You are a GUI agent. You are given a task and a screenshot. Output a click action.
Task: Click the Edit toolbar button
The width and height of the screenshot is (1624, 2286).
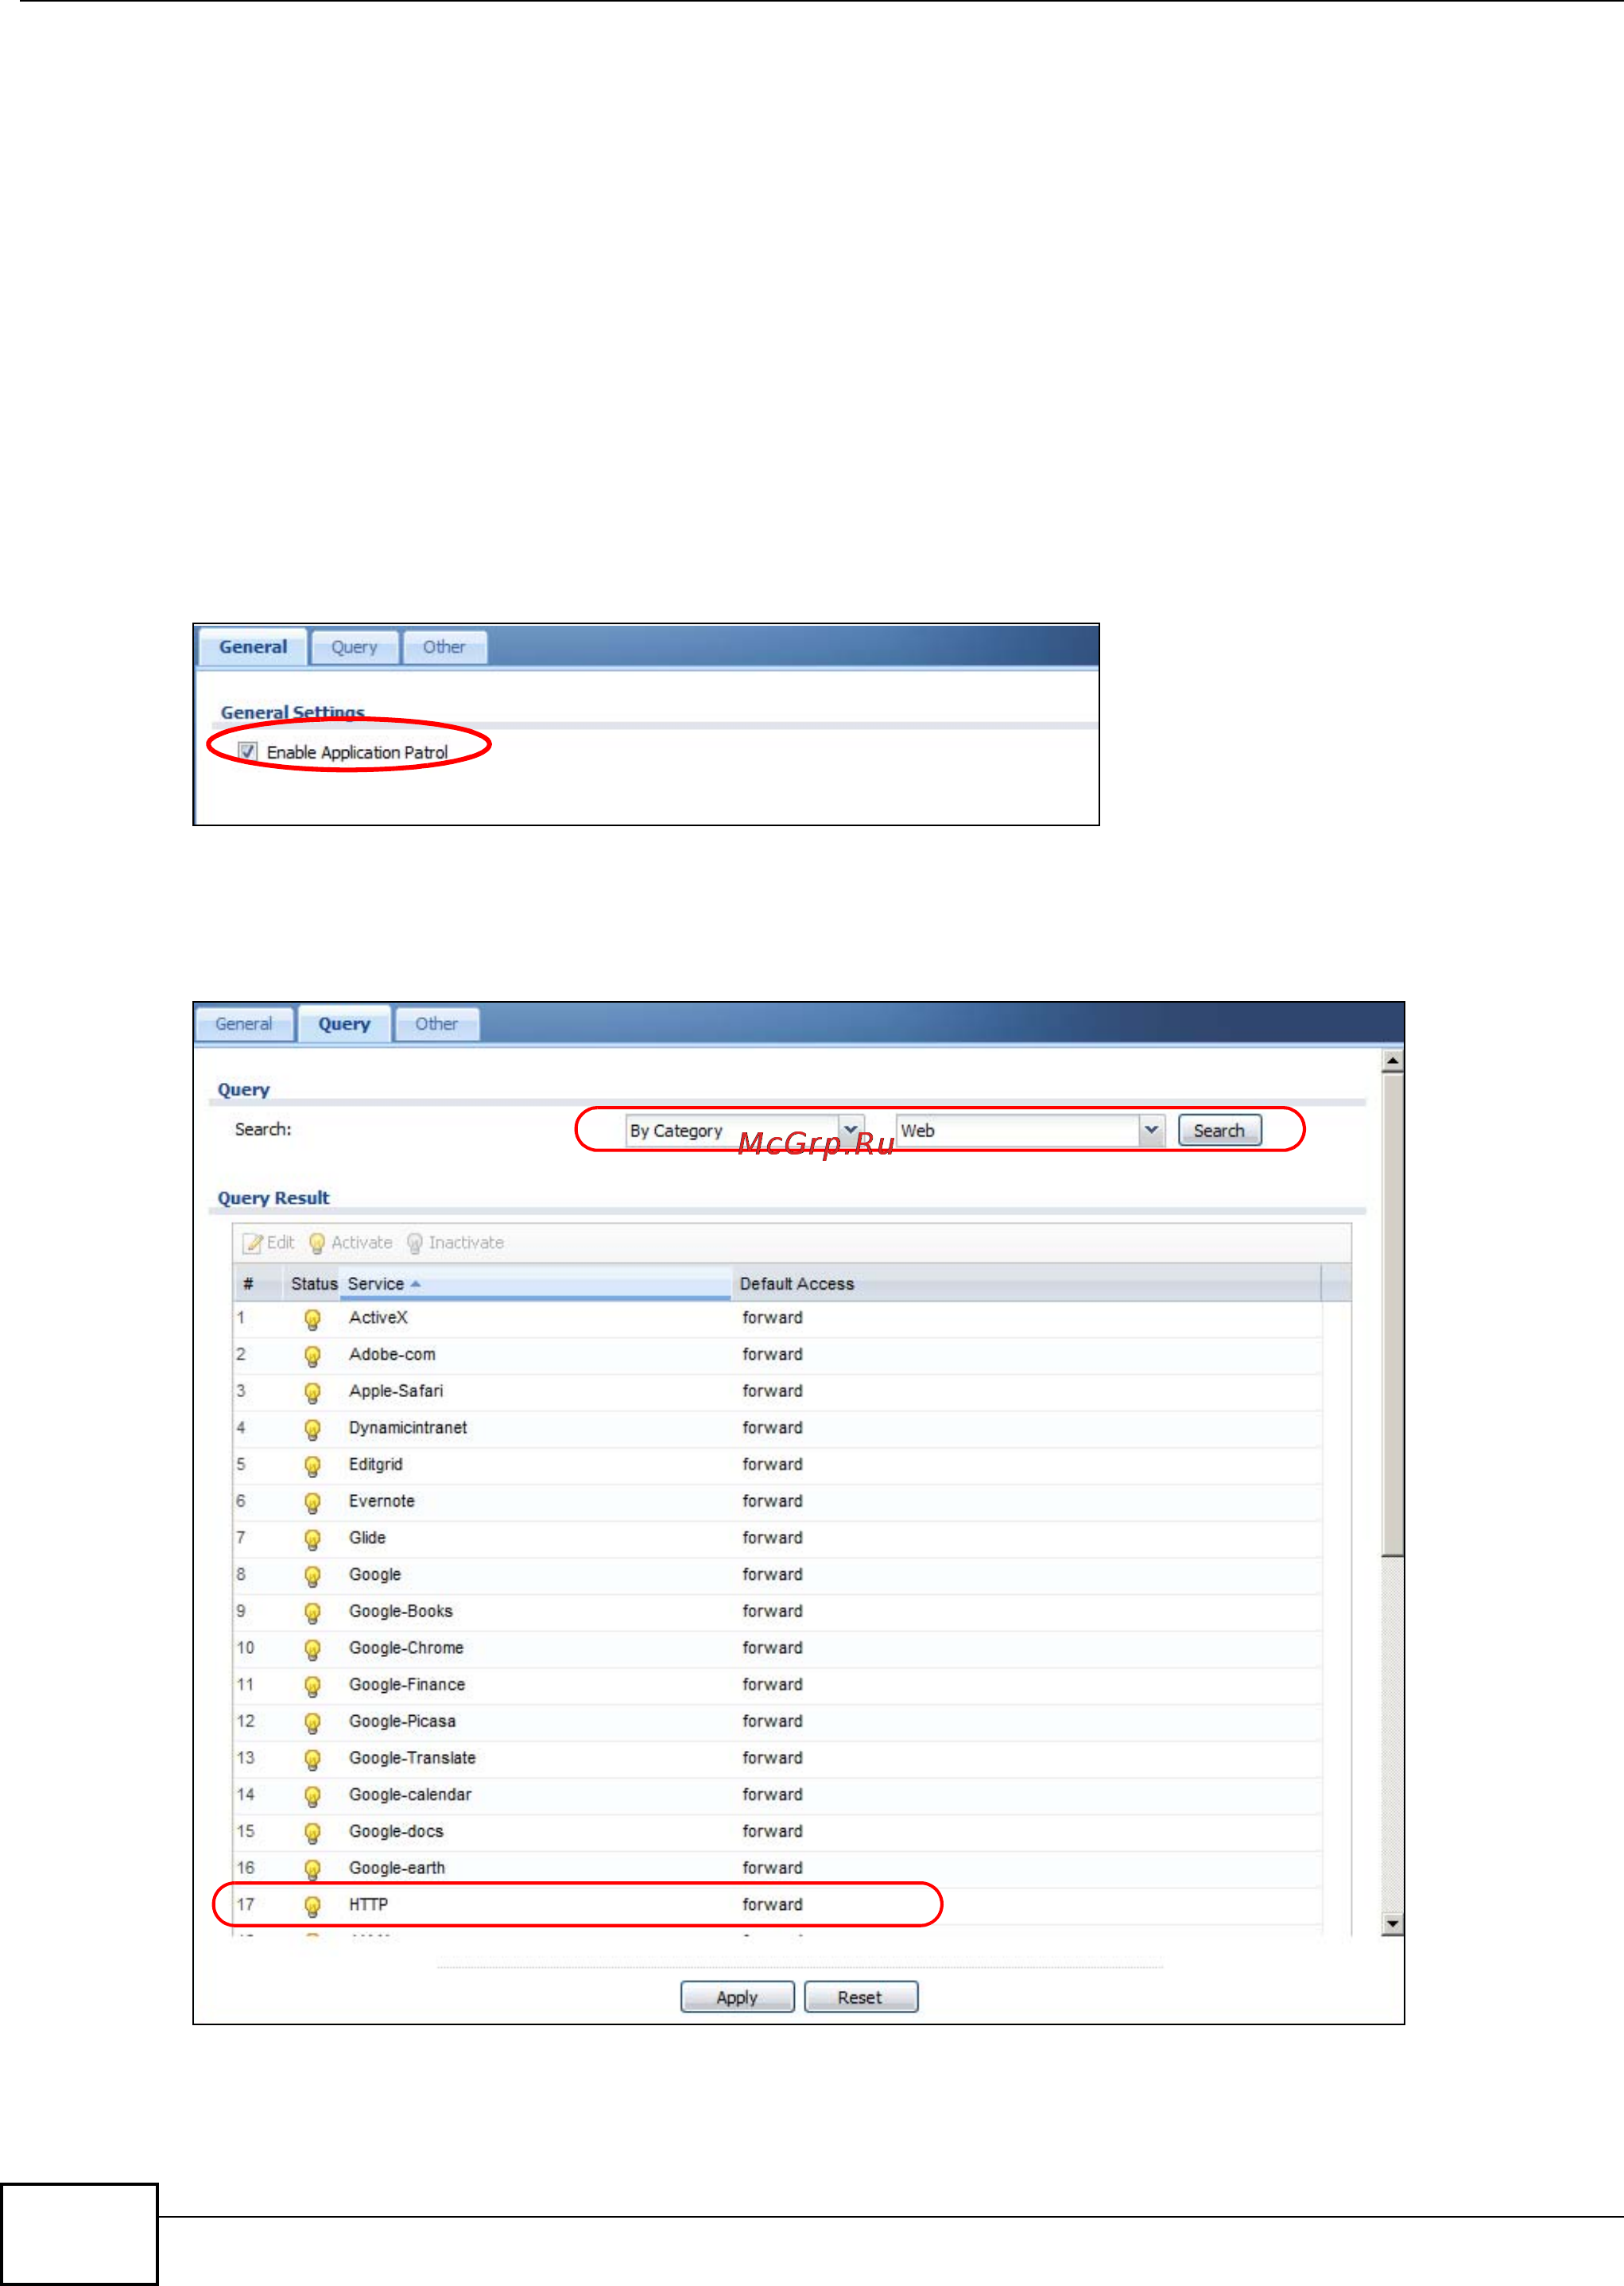point(269,1243)
